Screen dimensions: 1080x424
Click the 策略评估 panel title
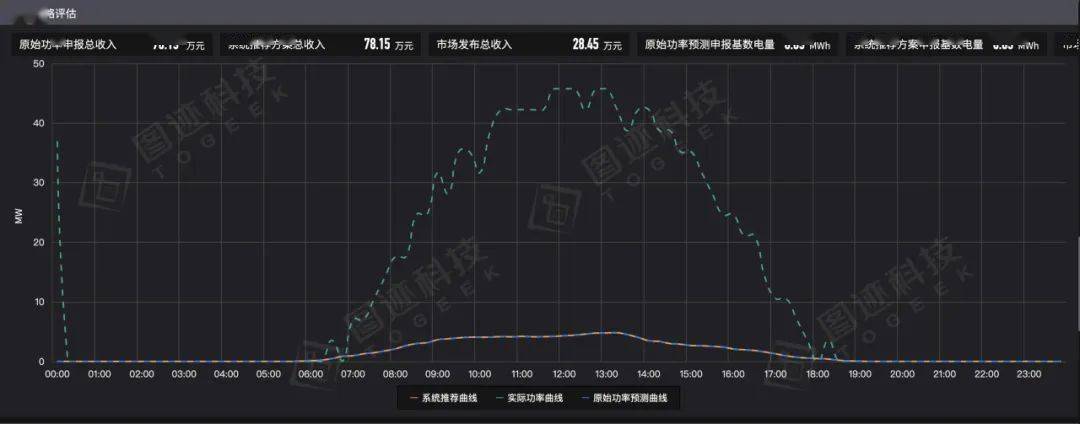coord(62,14)
